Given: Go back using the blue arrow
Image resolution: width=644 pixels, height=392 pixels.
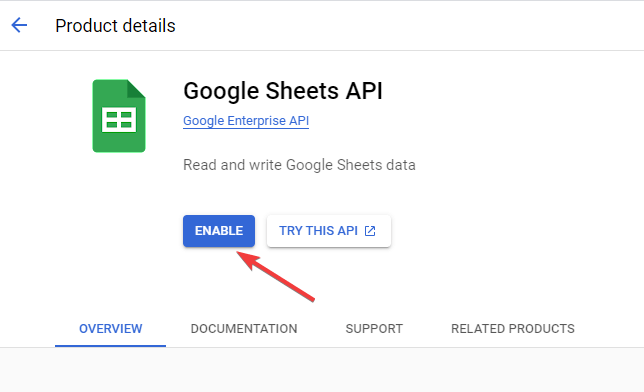Looking at the screenshot, I should pyautogui.click(x=19, y=25).
